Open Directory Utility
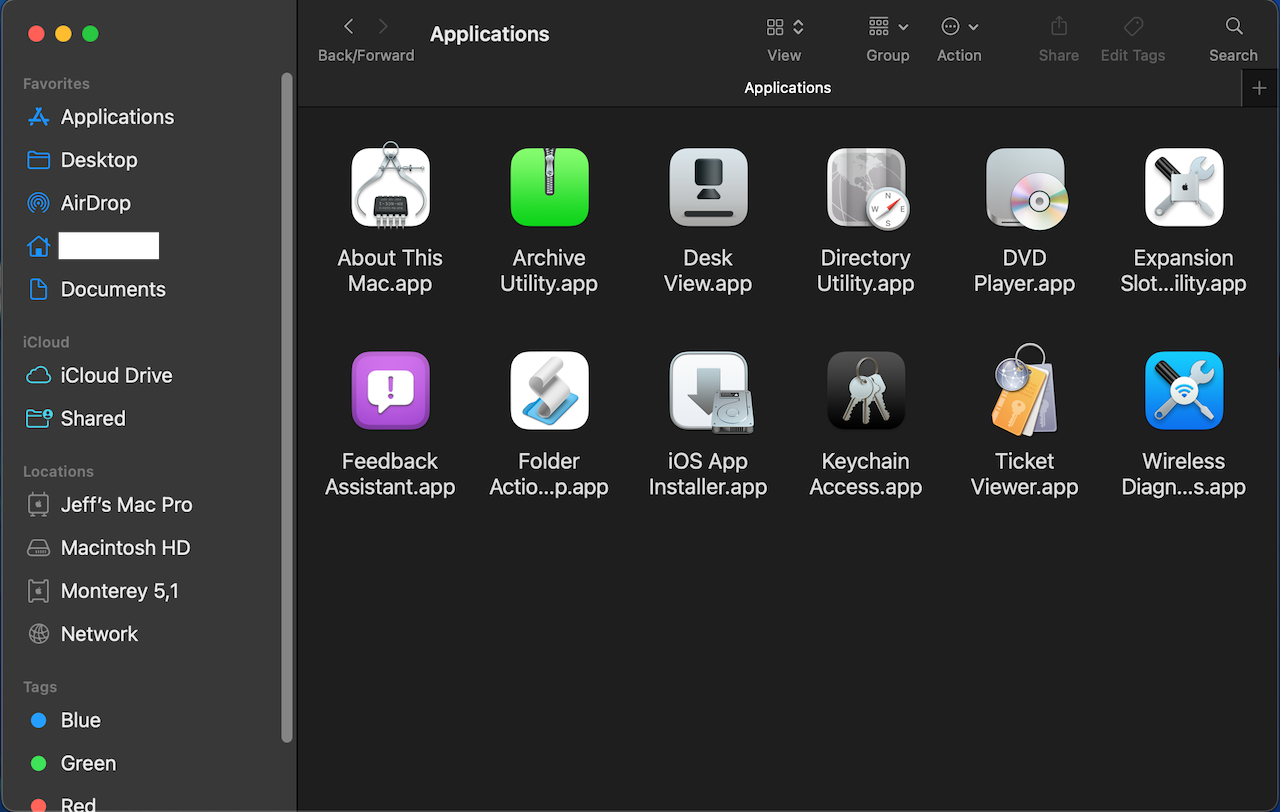 pyautogui.click(x=866, y=187)
